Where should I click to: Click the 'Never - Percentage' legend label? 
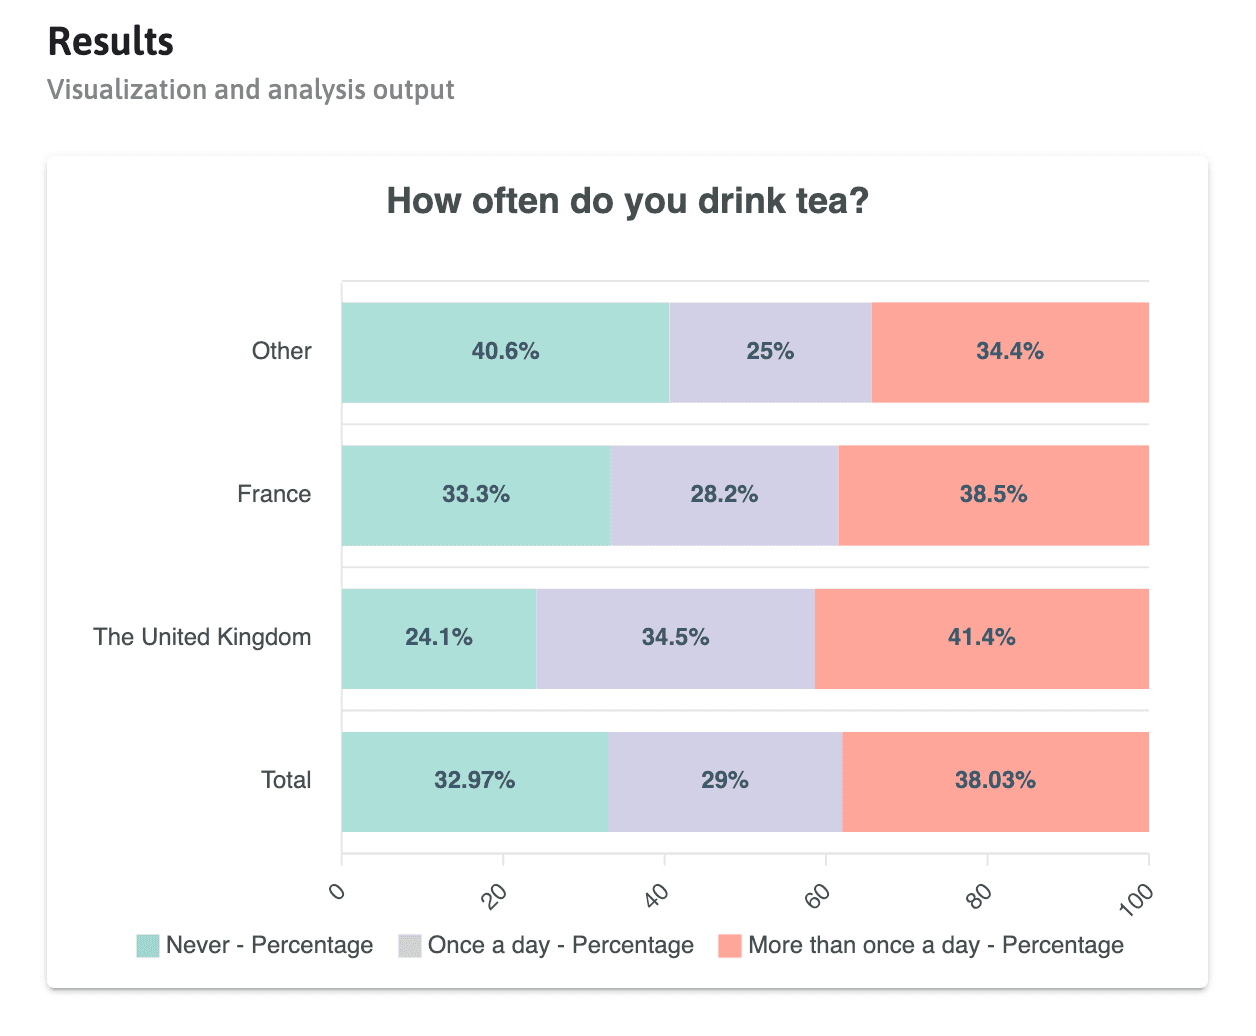tap(269, 946)
